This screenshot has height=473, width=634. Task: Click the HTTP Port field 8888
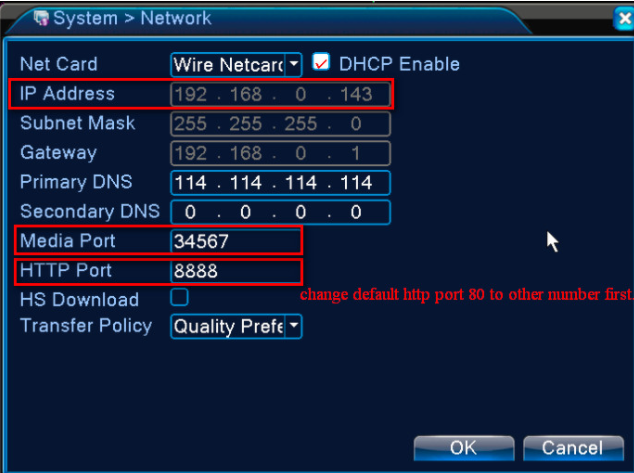(236, 271)
